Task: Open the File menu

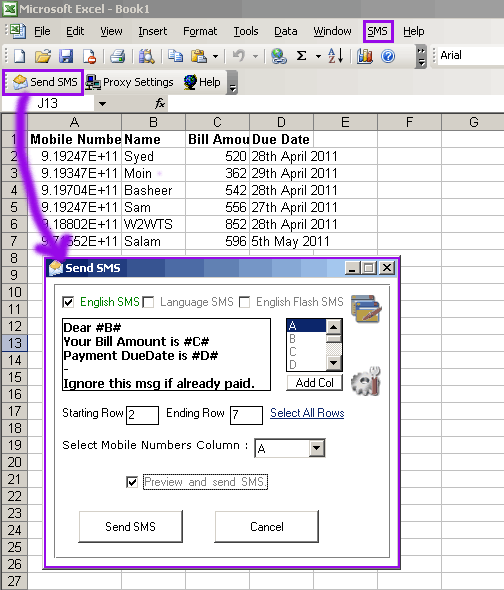Action: 42,31
